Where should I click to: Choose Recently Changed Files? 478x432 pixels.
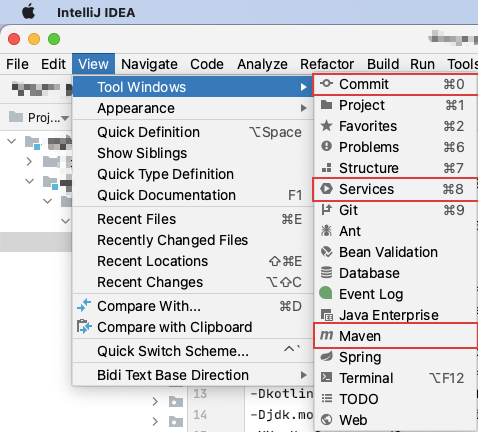point(193,240)
